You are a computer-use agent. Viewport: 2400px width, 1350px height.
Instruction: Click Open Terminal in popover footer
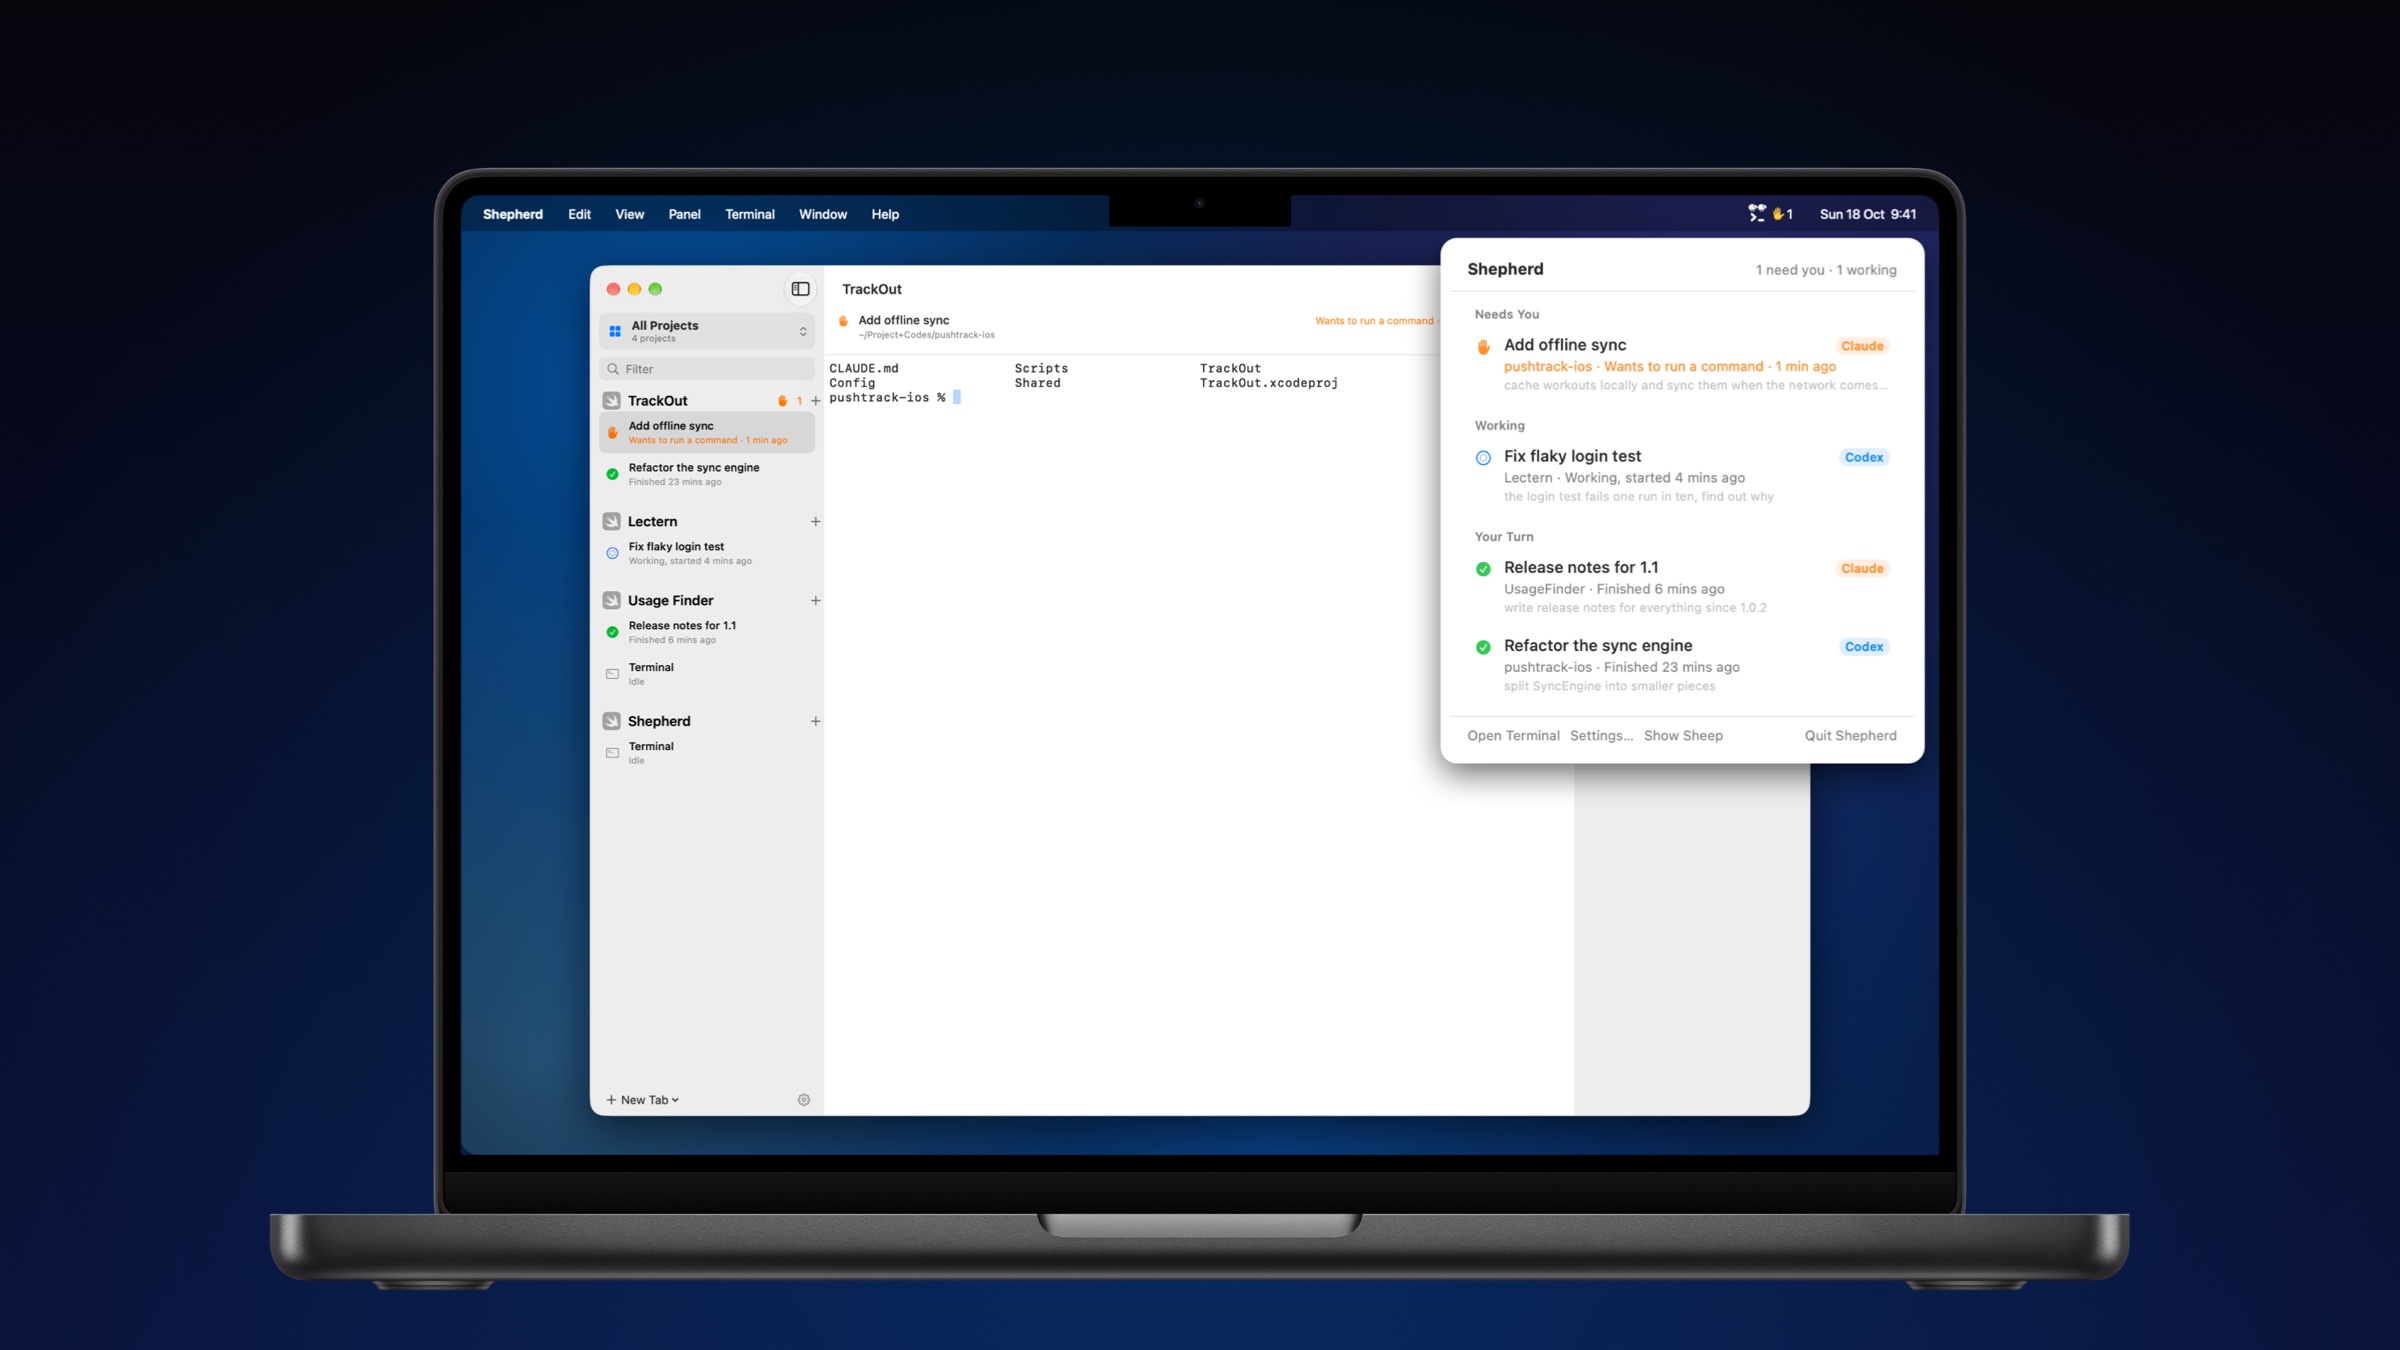pos(1513,736)
